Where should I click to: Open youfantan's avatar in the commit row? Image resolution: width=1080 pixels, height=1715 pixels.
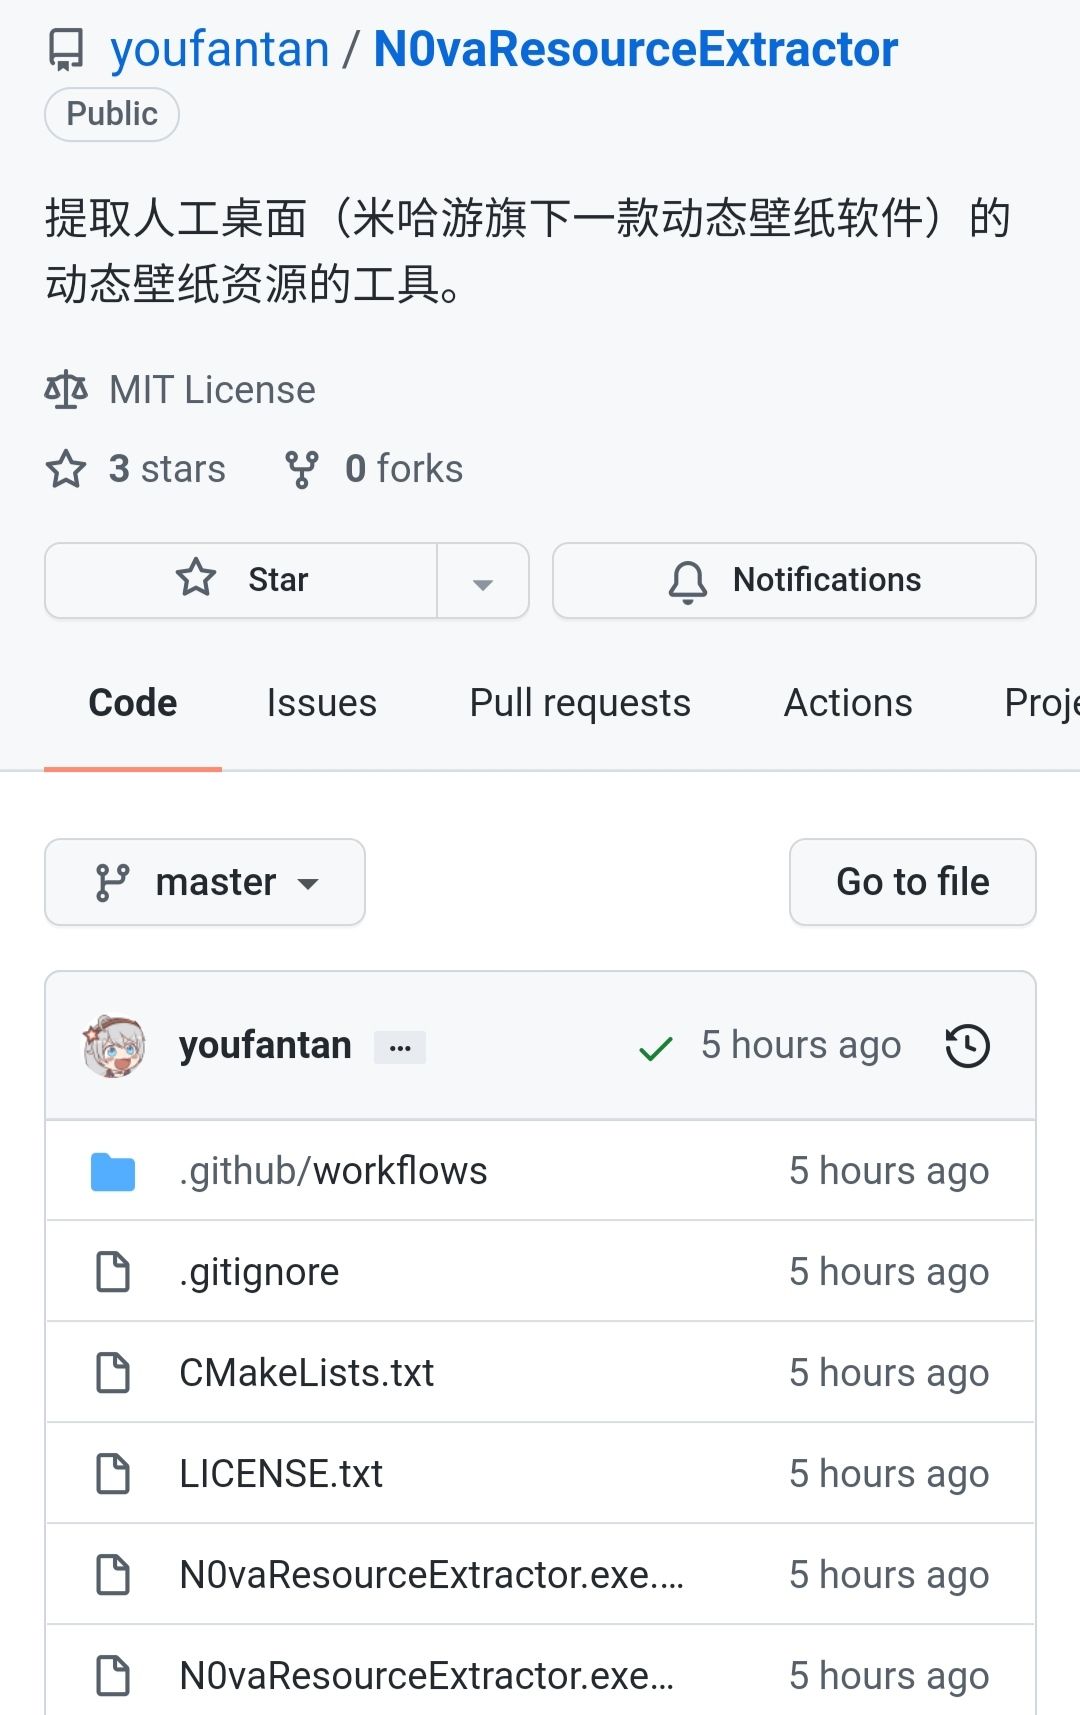click(x=114, y=1046)
